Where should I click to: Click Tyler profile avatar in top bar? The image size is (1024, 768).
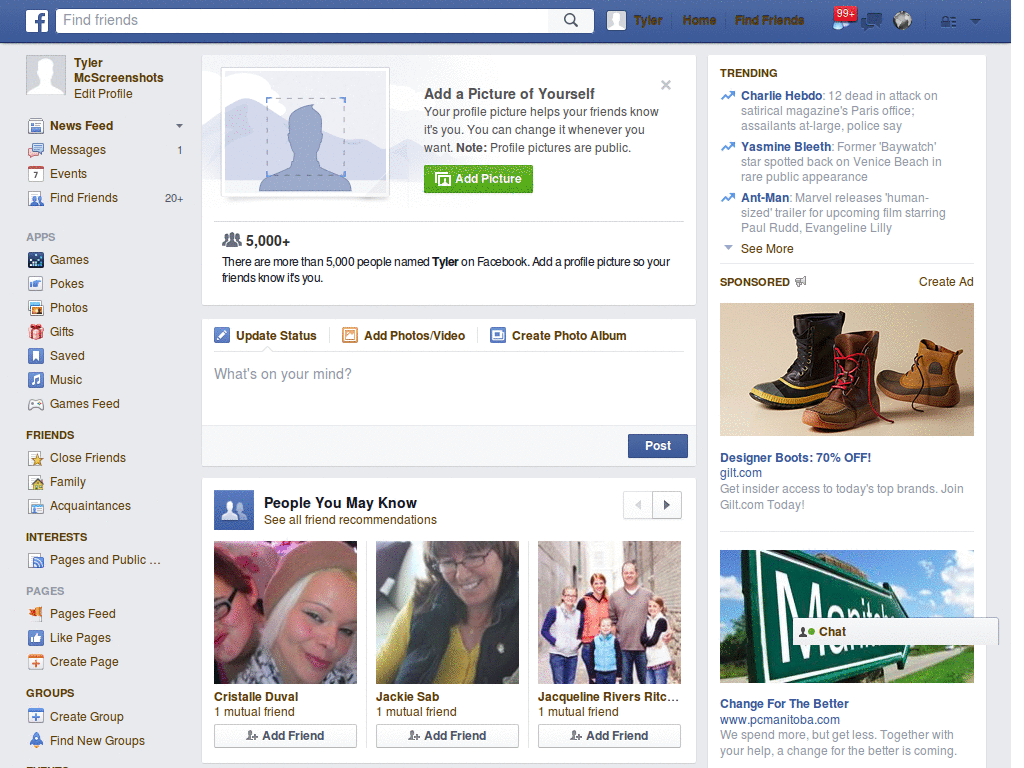click(x=616, y=21)
